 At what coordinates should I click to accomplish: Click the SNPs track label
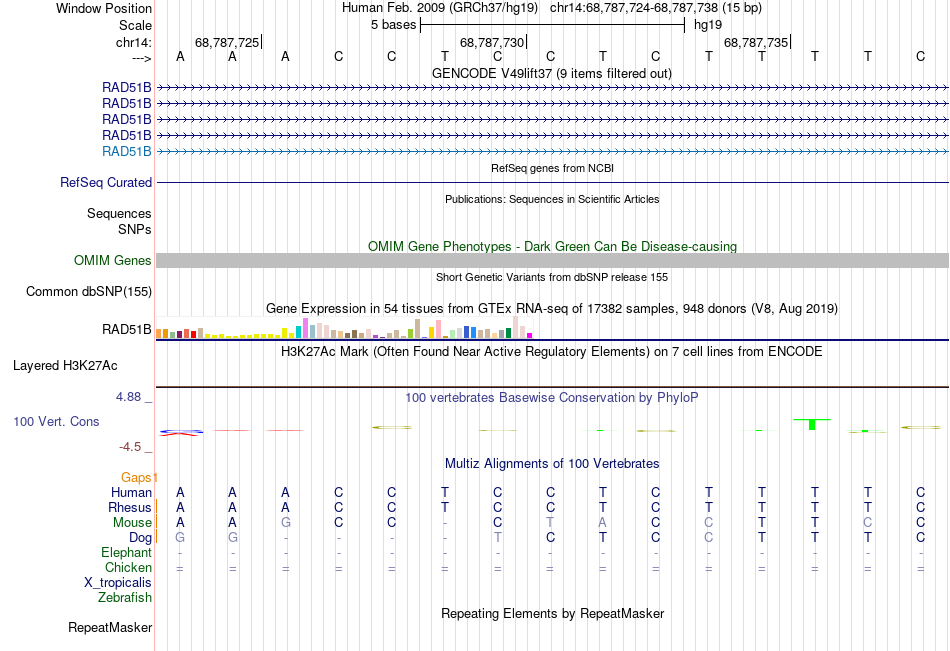[x=135, y=229]
